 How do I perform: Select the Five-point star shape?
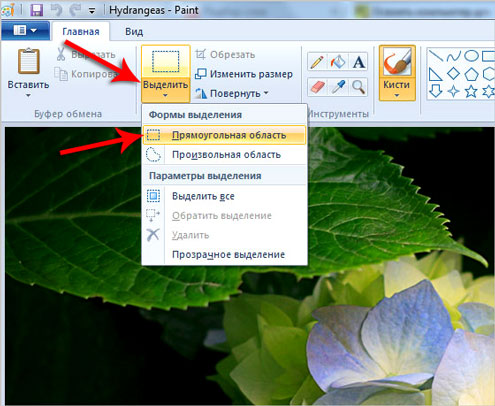point(471,91)
